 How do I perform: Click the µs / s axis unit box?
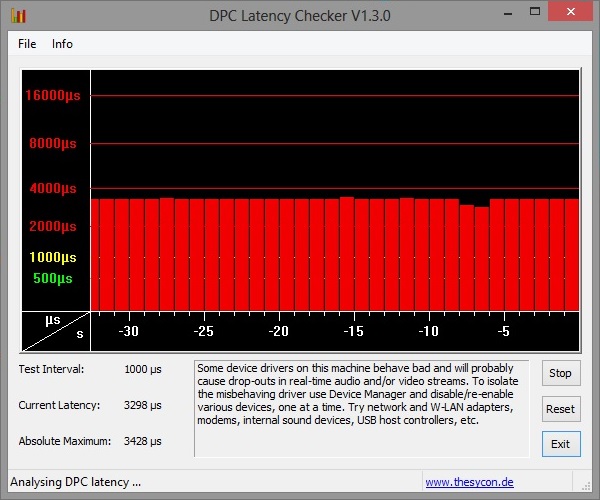56,331
